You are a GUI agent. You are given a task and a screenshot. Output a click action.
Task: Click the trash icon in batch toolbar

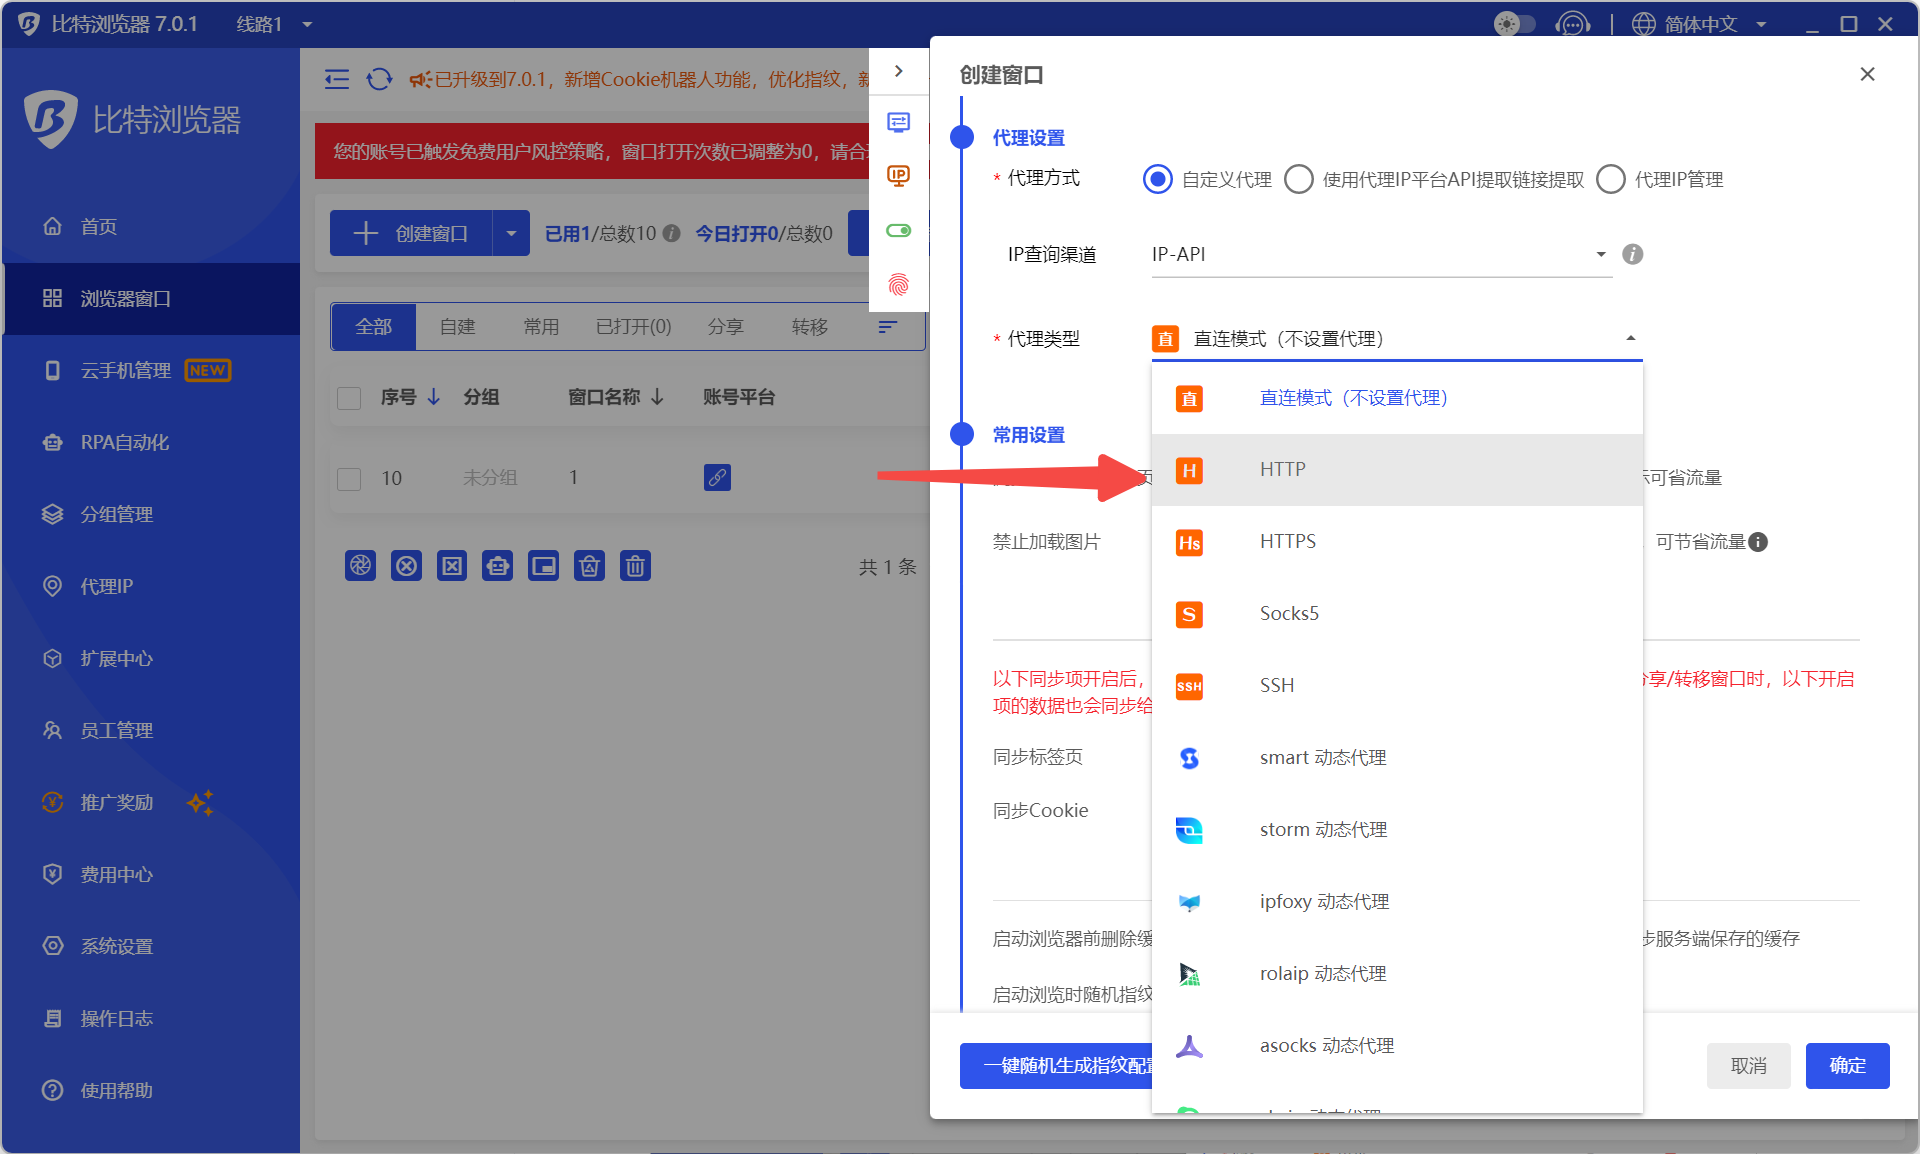tap(635, 566)
